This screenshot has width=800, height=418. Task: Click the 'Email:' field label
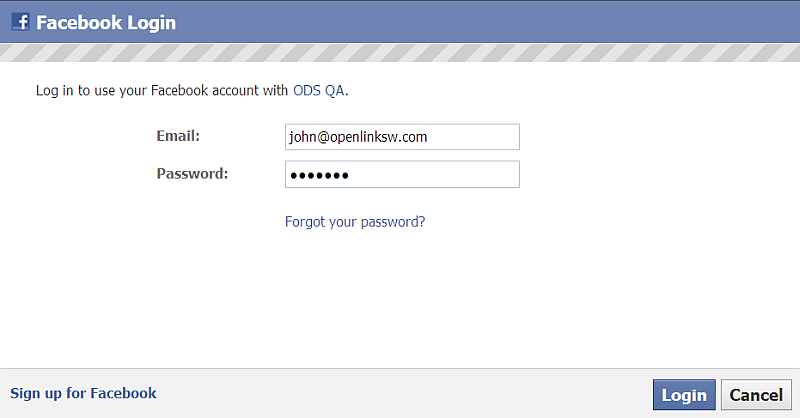178,136
